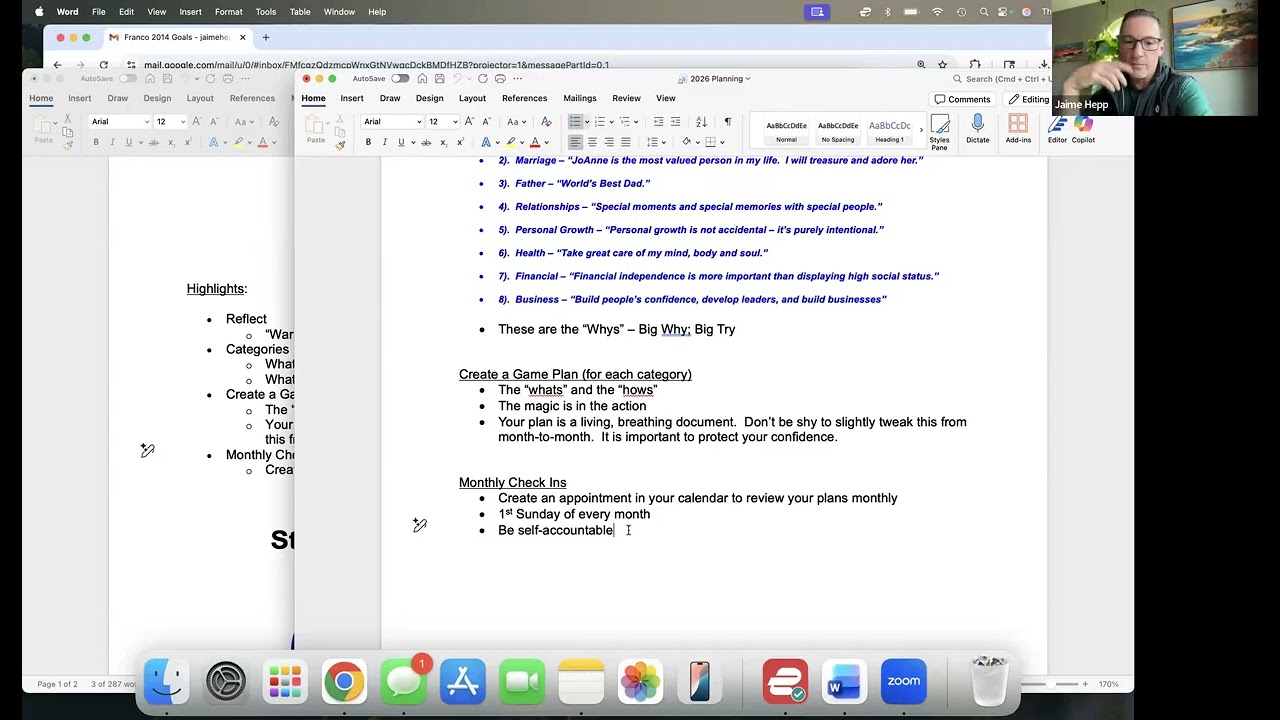Screen dimensions: 1280x720
Task: Click the font color red A in 2026 Planning
Action: (535, 142)
